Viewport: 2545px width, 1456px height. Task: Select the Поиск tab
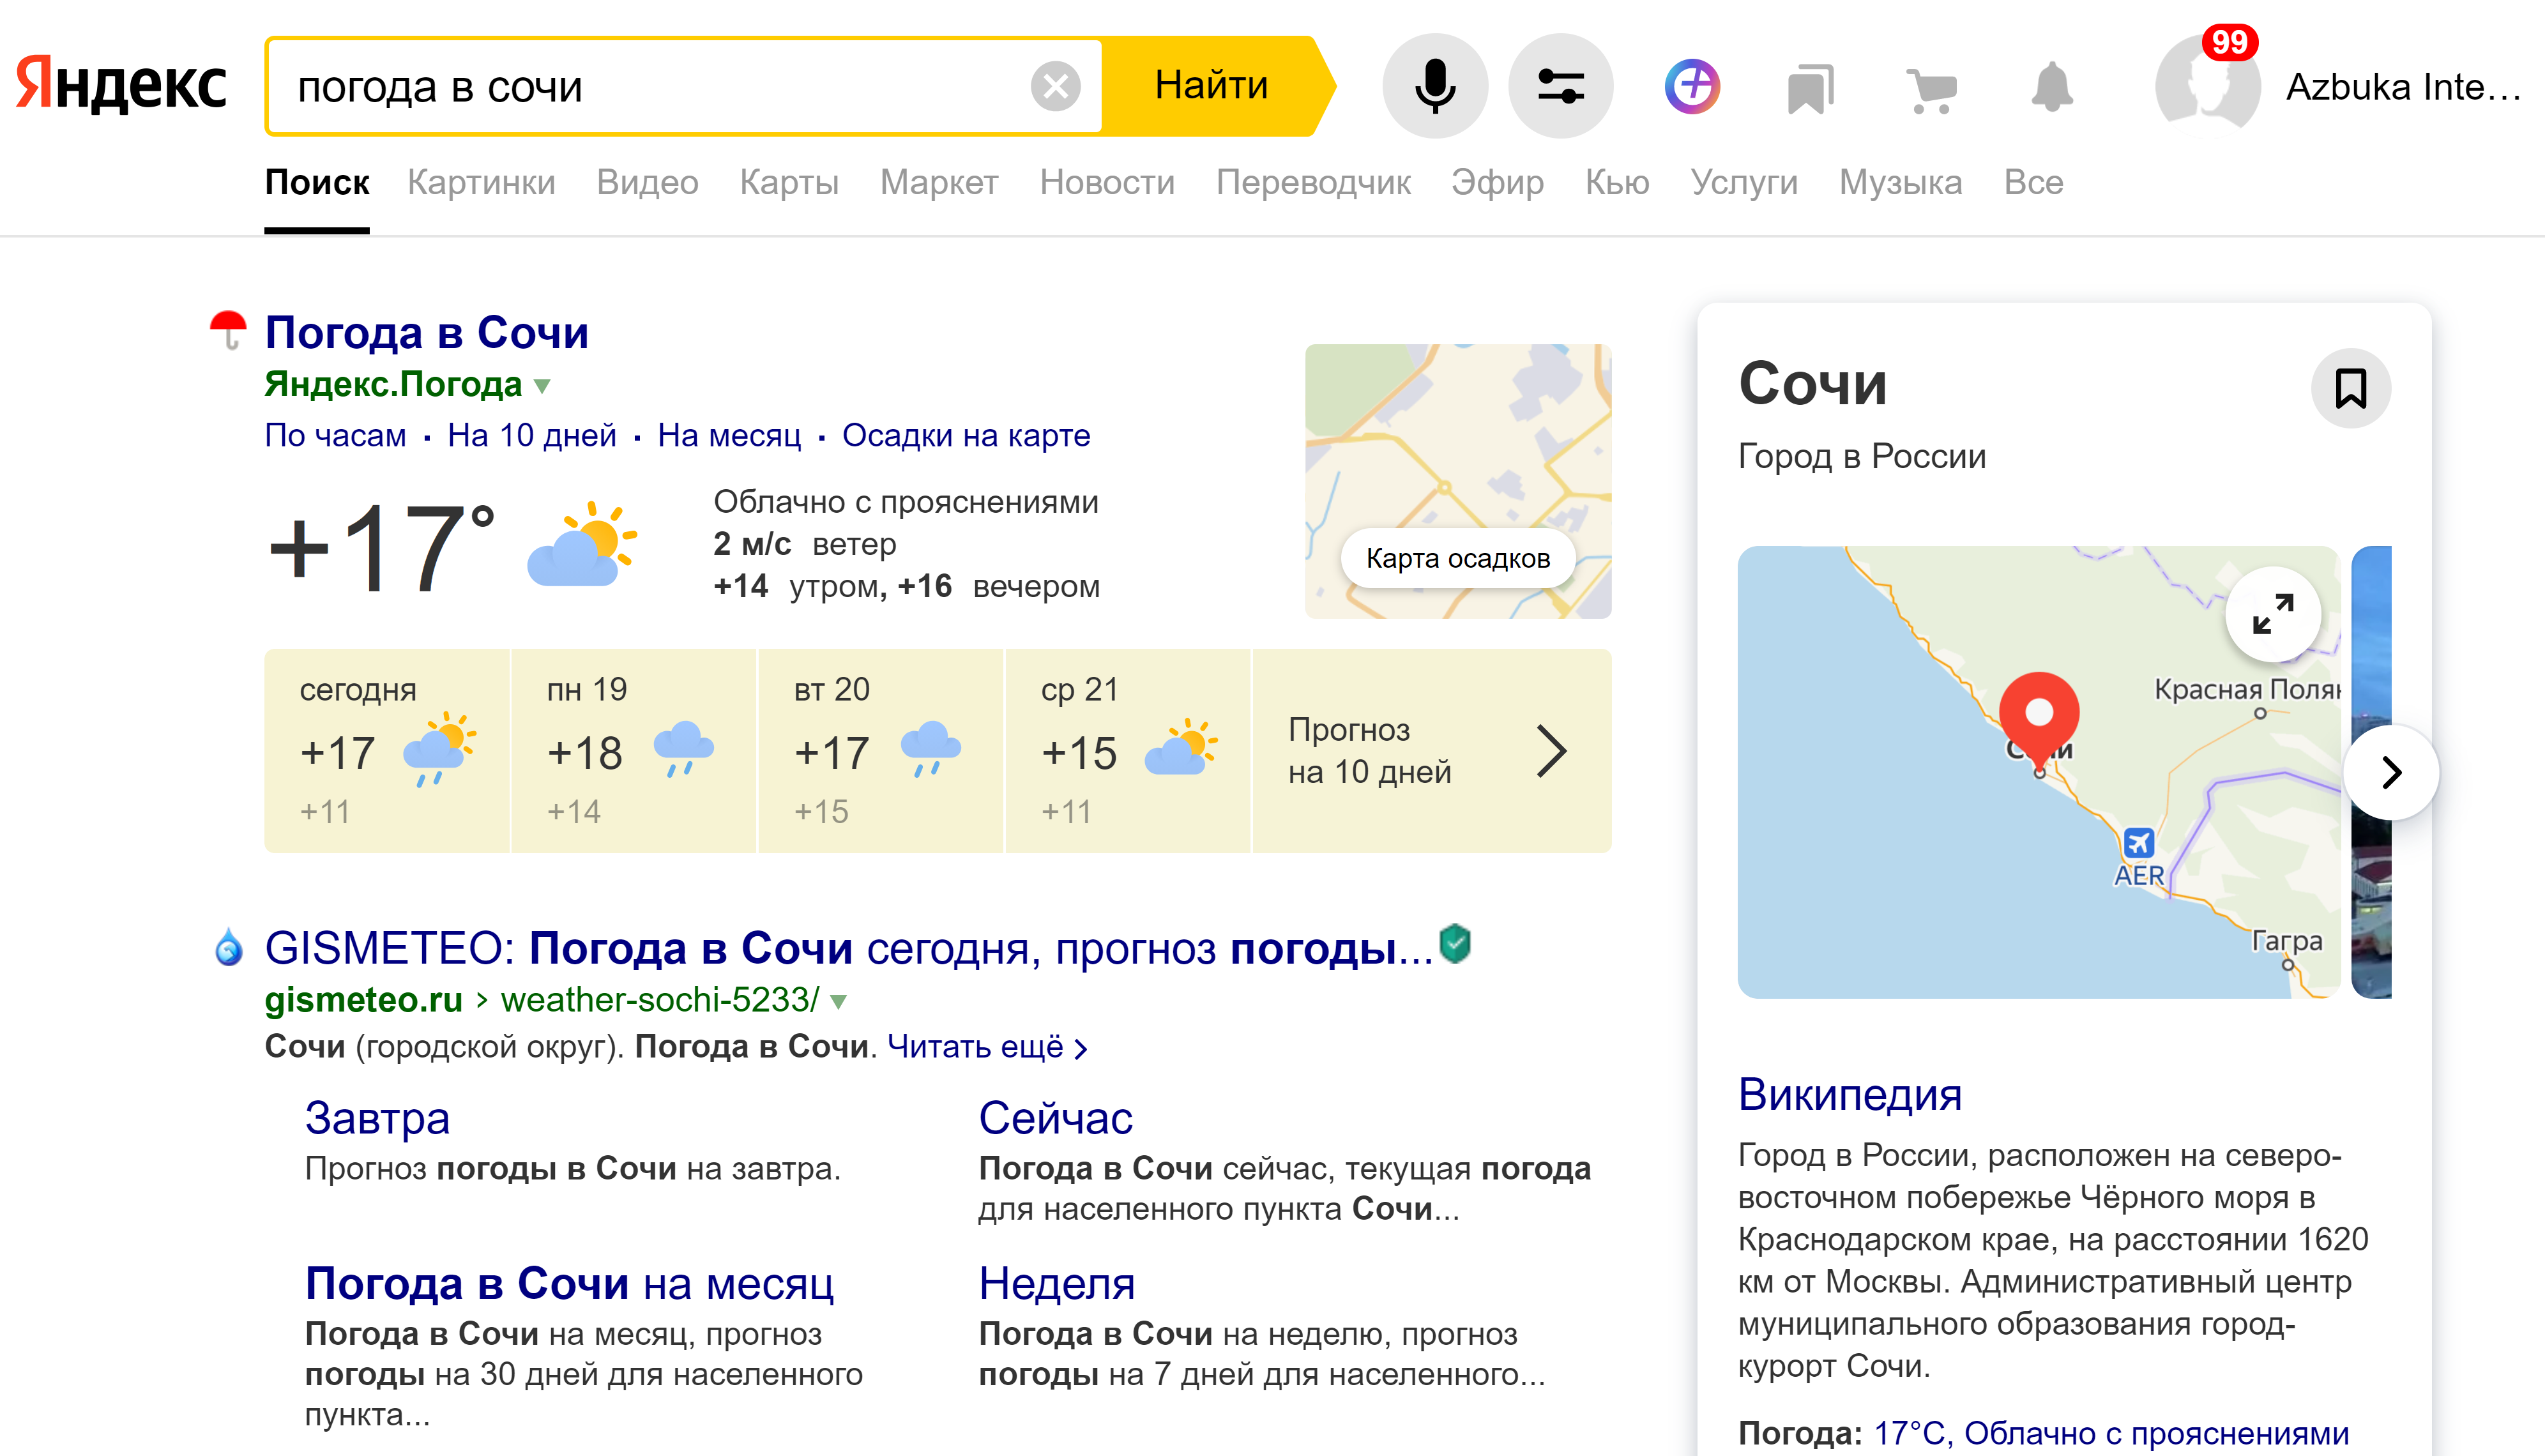click(x=317, y=182)
